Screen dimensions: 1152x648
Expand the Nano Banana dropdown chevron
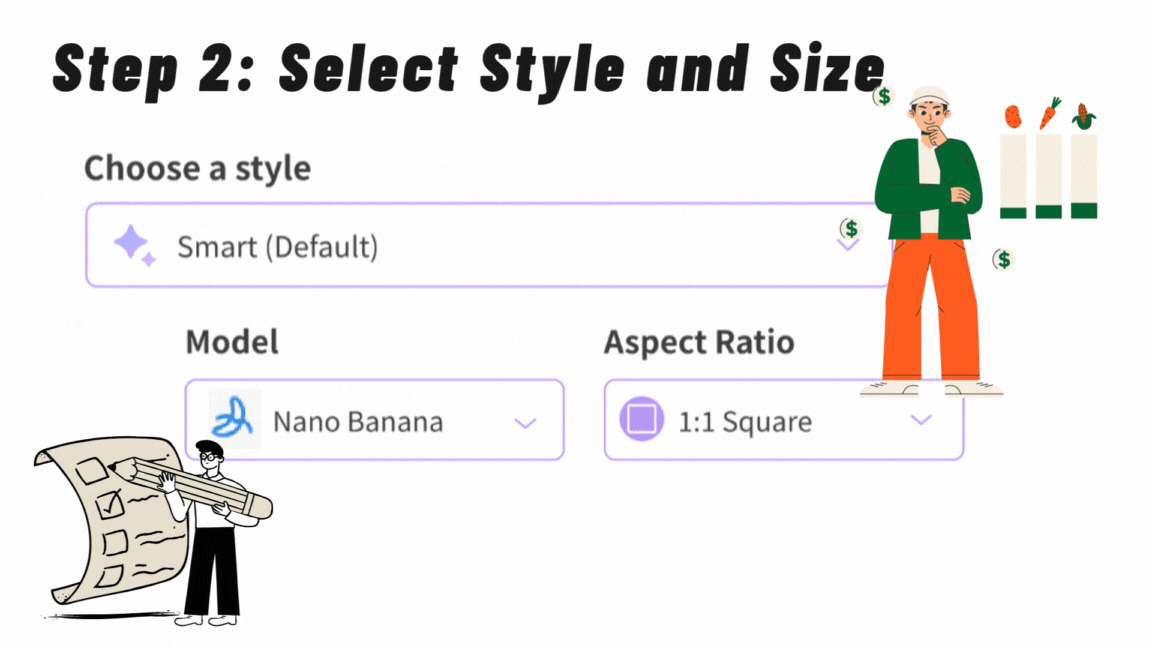(525, 423)
